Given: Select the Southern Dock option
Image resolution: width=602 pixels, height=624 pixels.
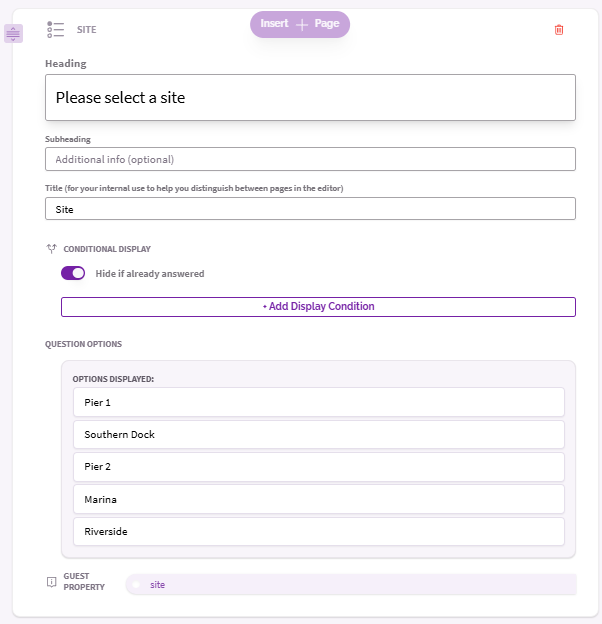Looking at the screenshot, I should pyautogui.click(x=319, y=435).
